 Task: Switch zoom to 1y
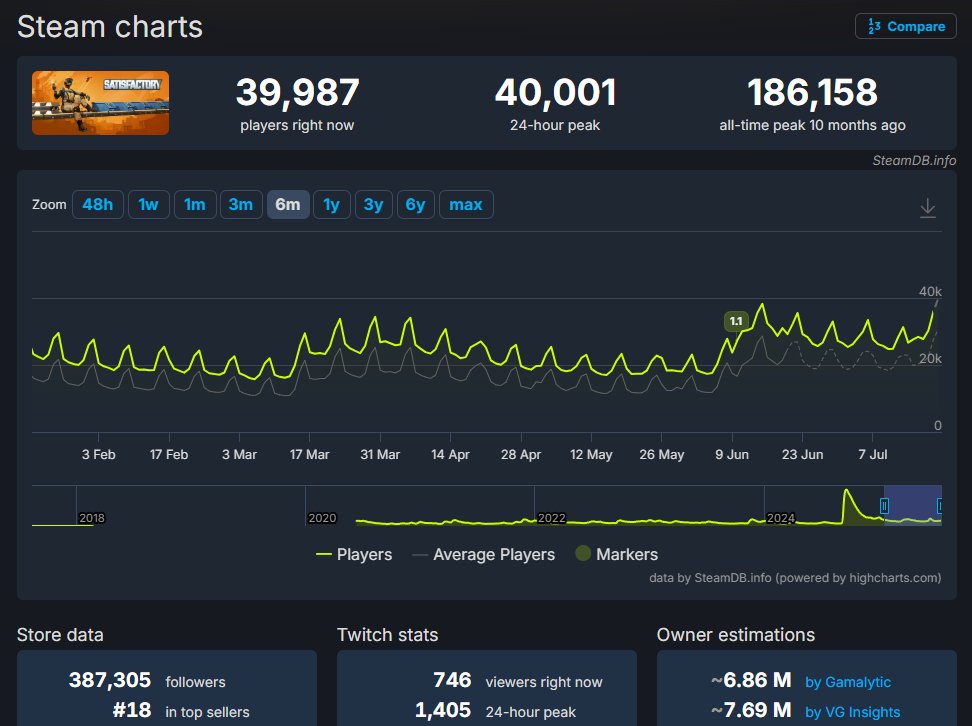click(332, 205)
